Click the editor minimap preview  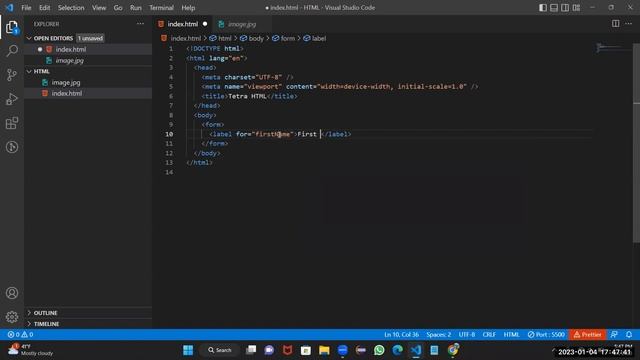(613, 48)
